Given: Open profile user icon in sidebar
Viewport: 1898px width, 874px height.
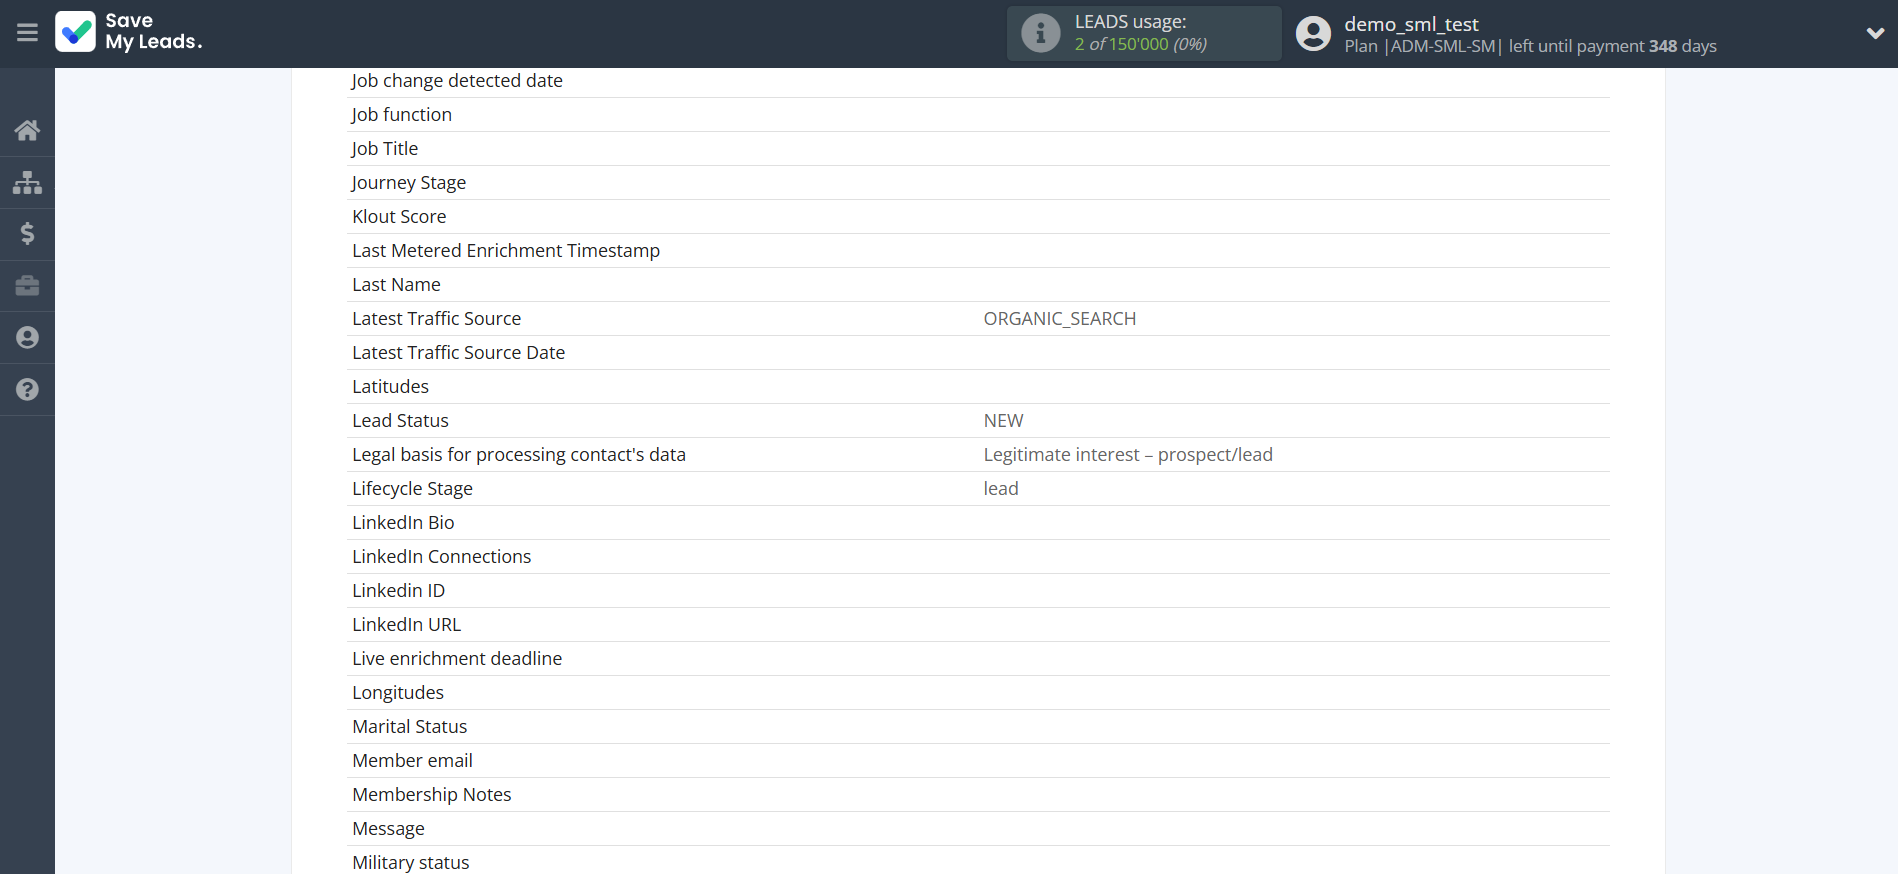Looking at the screenshot, I should (x=27, y=338).
